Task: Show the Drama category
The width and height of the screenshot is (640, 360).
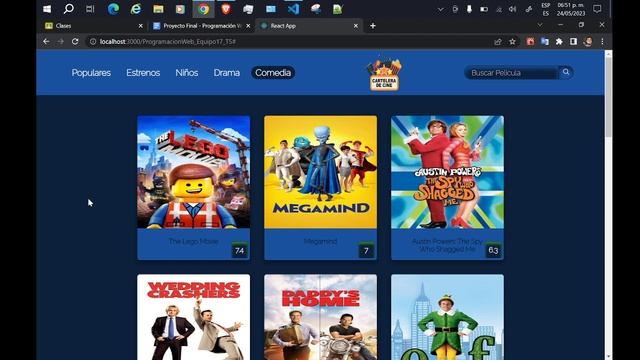Action: (x=227, y=73)
